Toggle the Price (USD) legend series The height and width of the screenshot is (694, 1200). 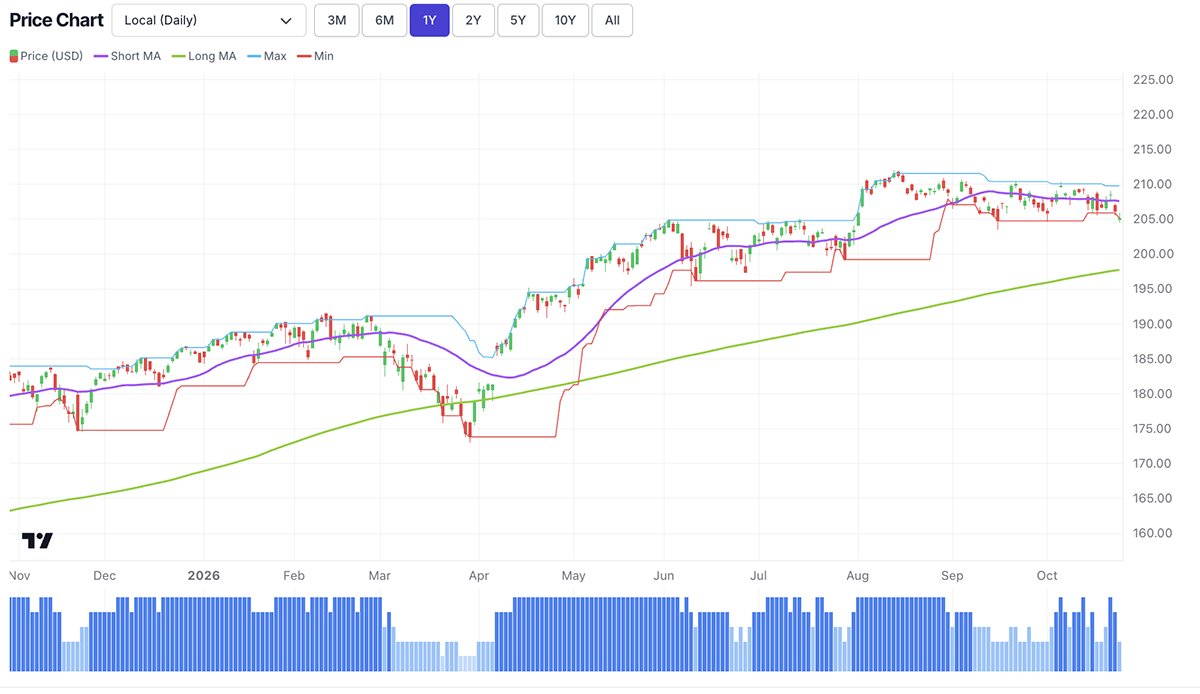[46, 56]
